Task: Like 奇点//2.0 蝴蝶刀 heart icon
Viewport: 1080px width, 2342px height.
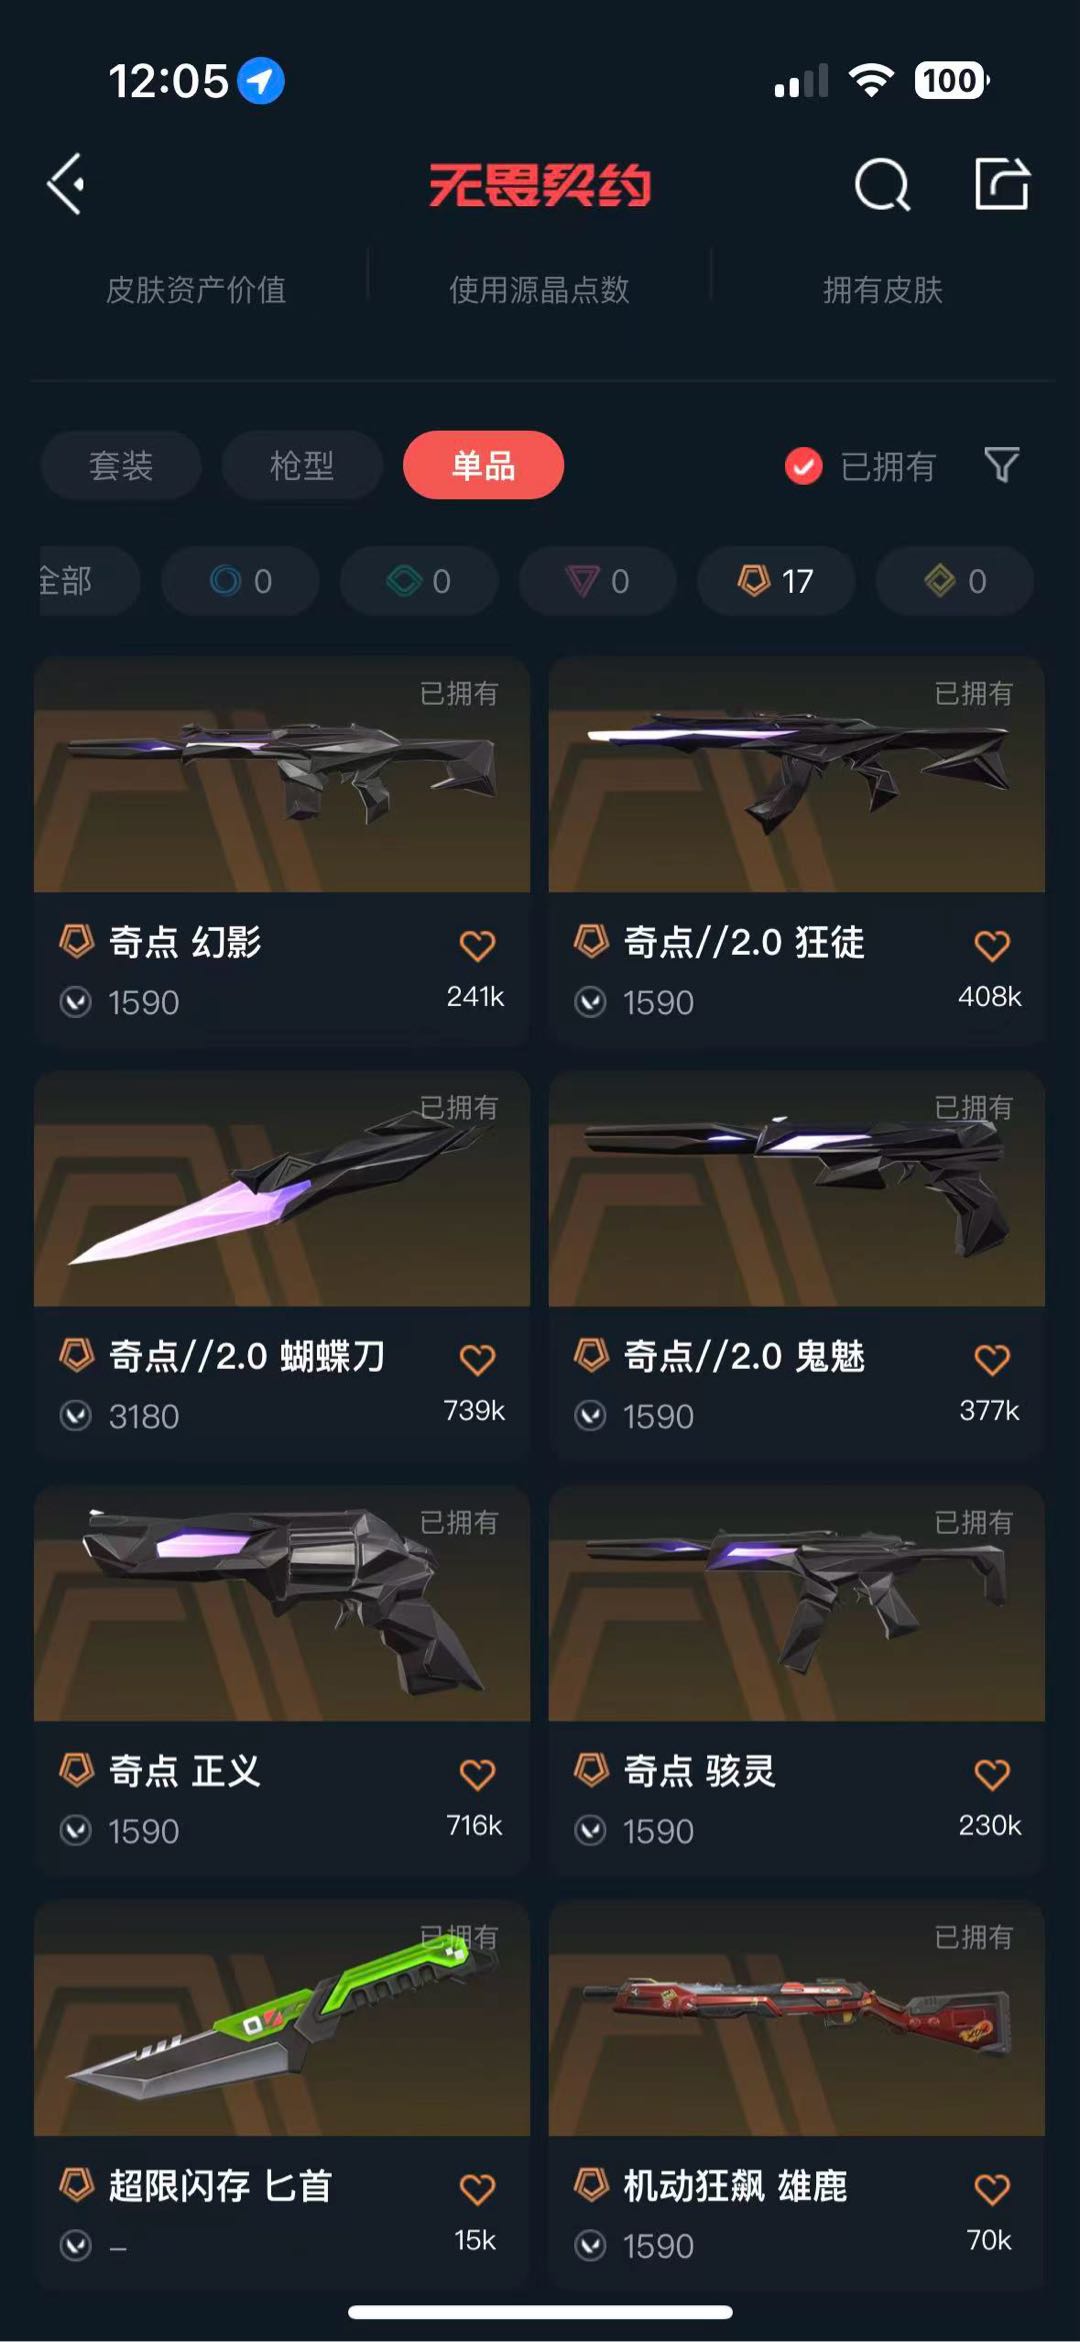Action: click(477, 1359)
